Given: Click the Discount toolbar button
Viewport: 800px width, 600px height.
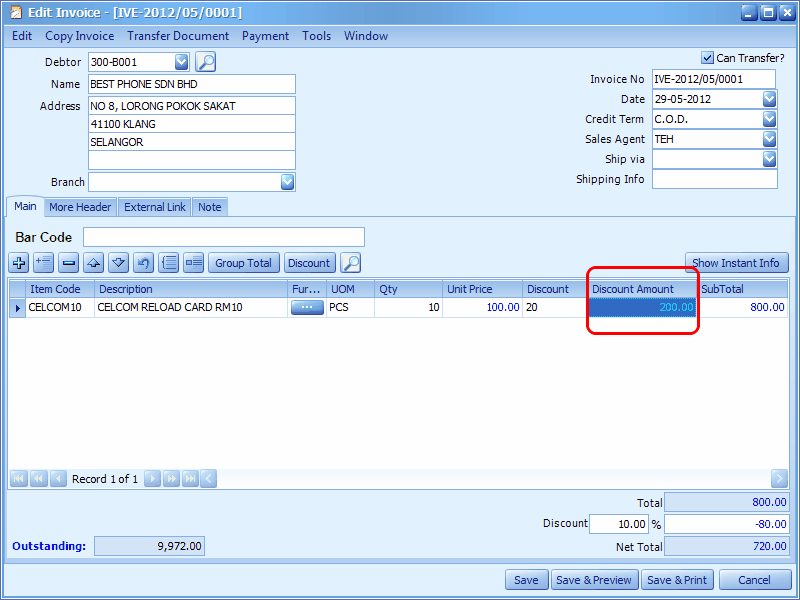Looking at the screenshot, I should click(309, 263).
